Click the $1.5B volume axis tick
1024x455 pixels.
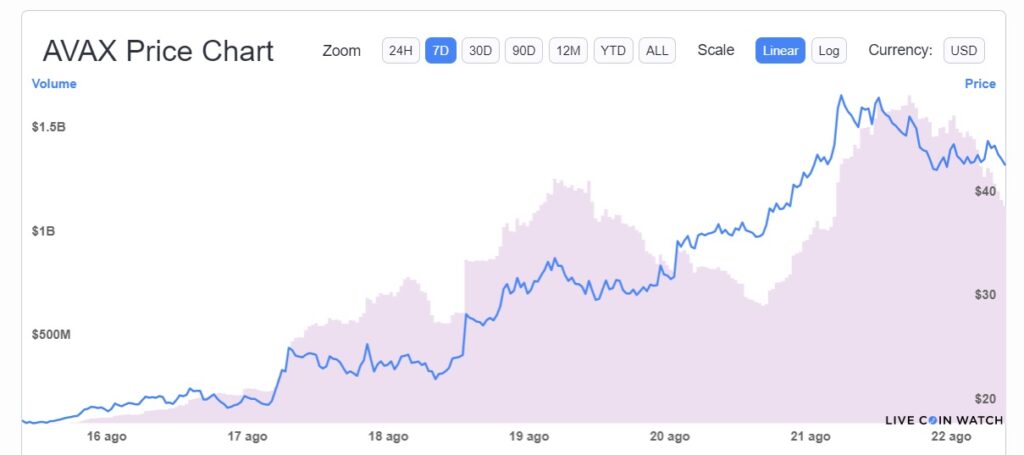[x=48, y=127]
